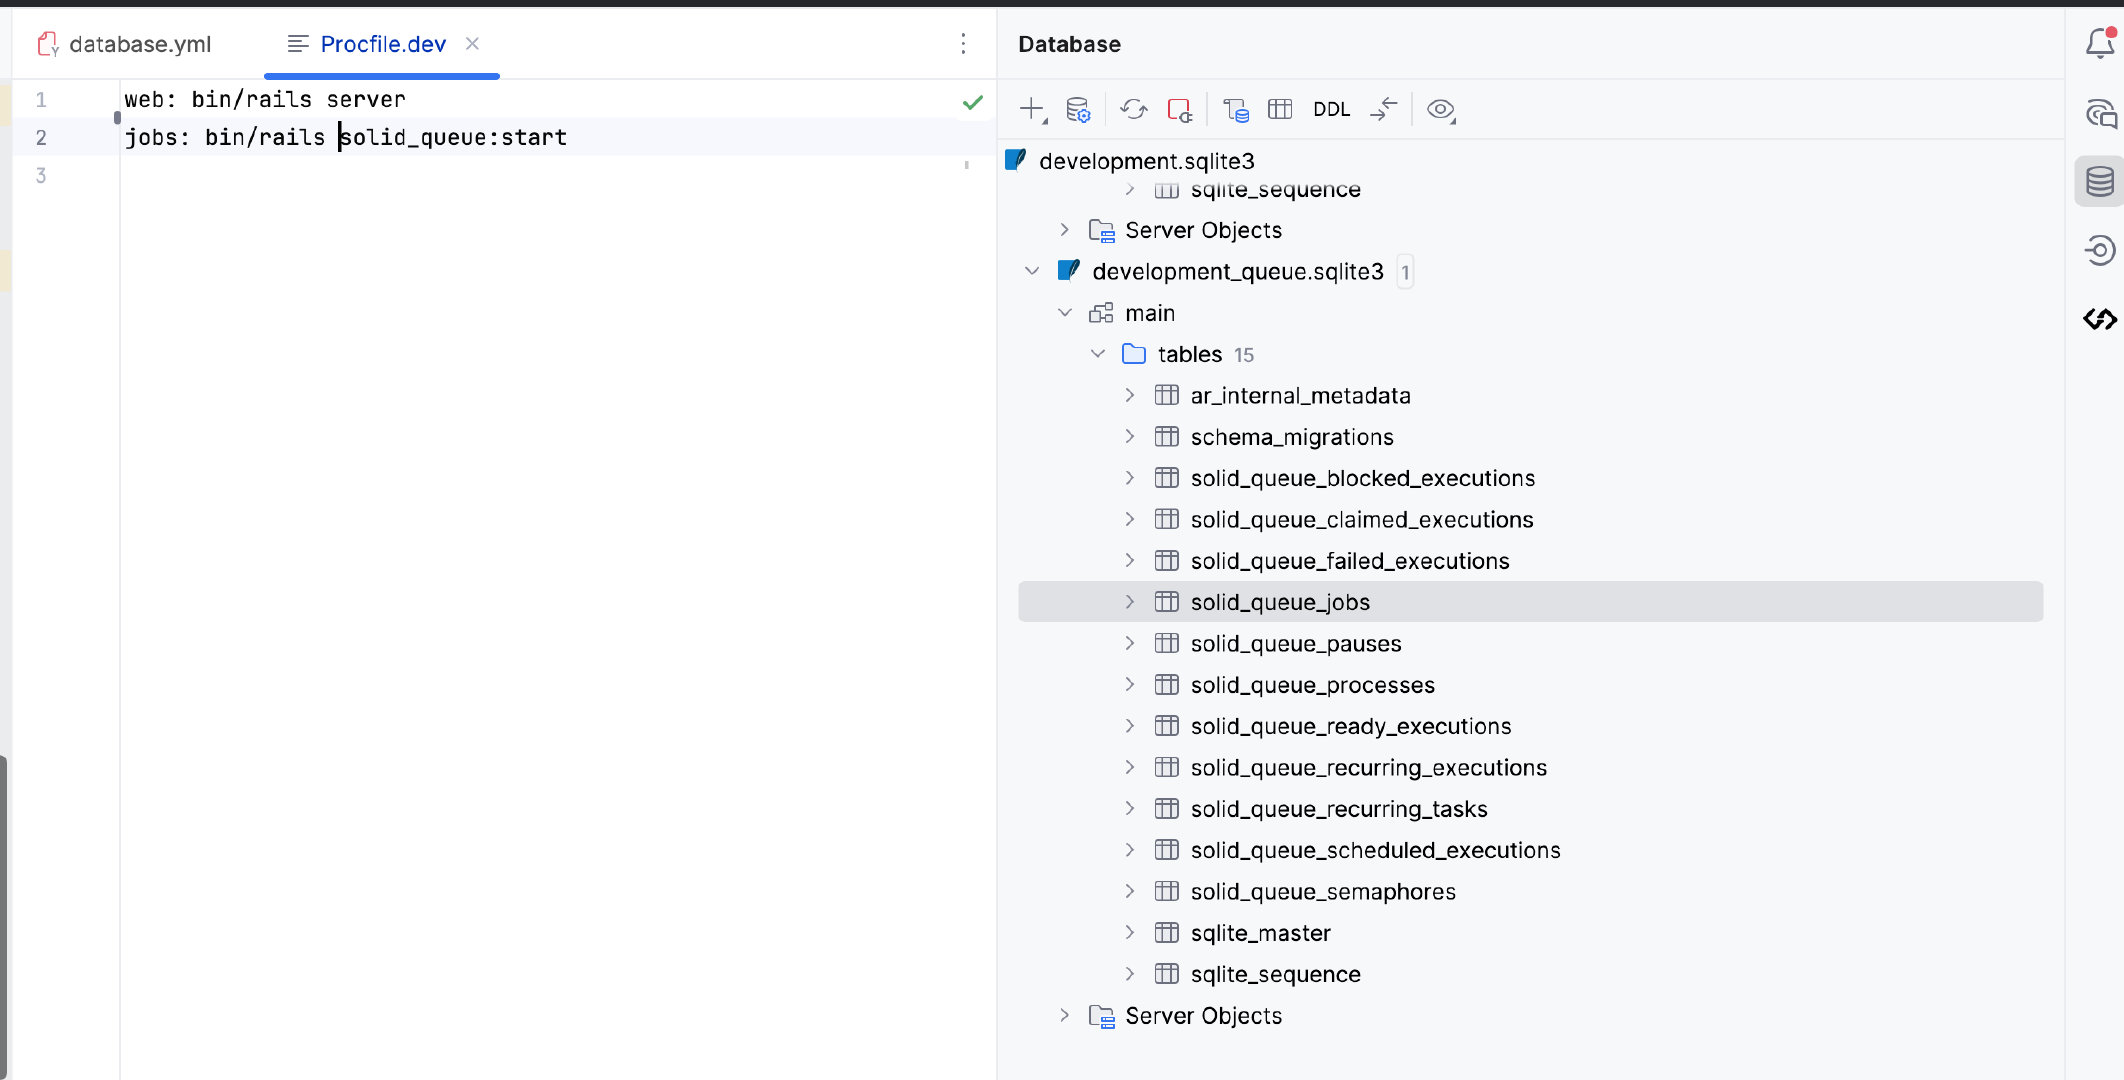Open view options eye icon
Image resolution: width=2124 pixels, height=1080 pixels.
point(1440,109)
